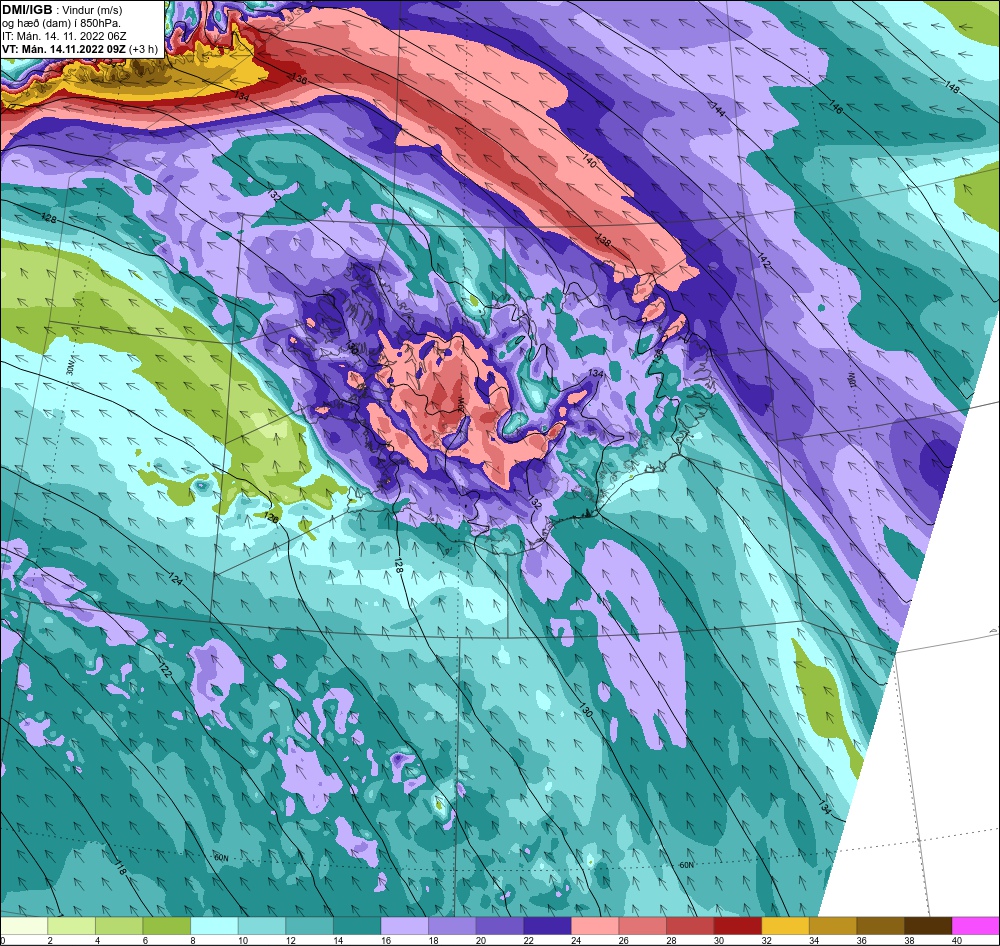
Task: Click the dark teal 14–16 legend swatch
Action: 357,926
